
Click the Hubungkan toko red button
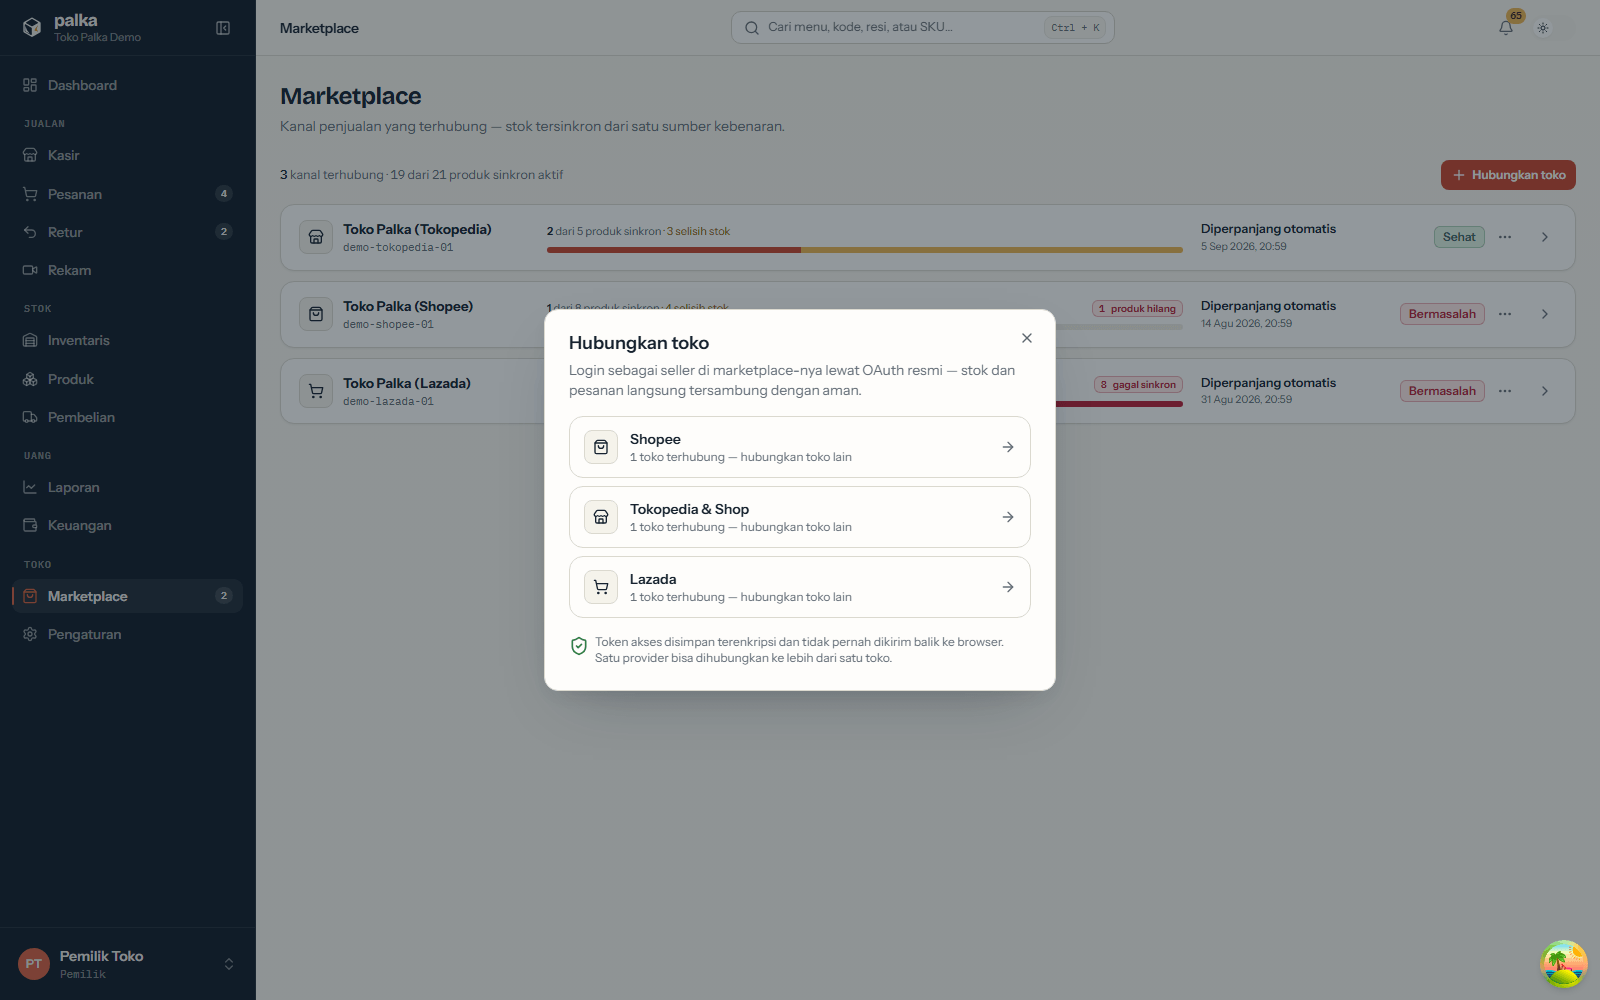point(1508,175)
